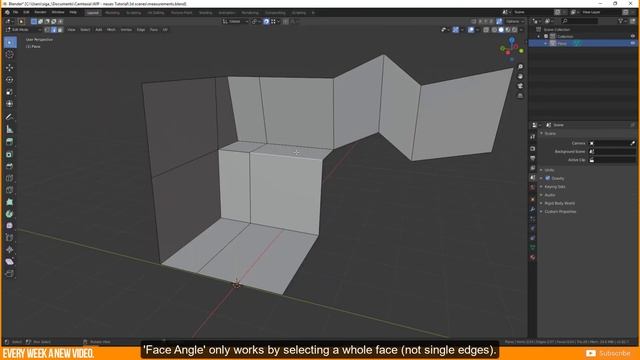640x360 pixels.
Task: Open the Material properties tab
Action: pos(533,258)
